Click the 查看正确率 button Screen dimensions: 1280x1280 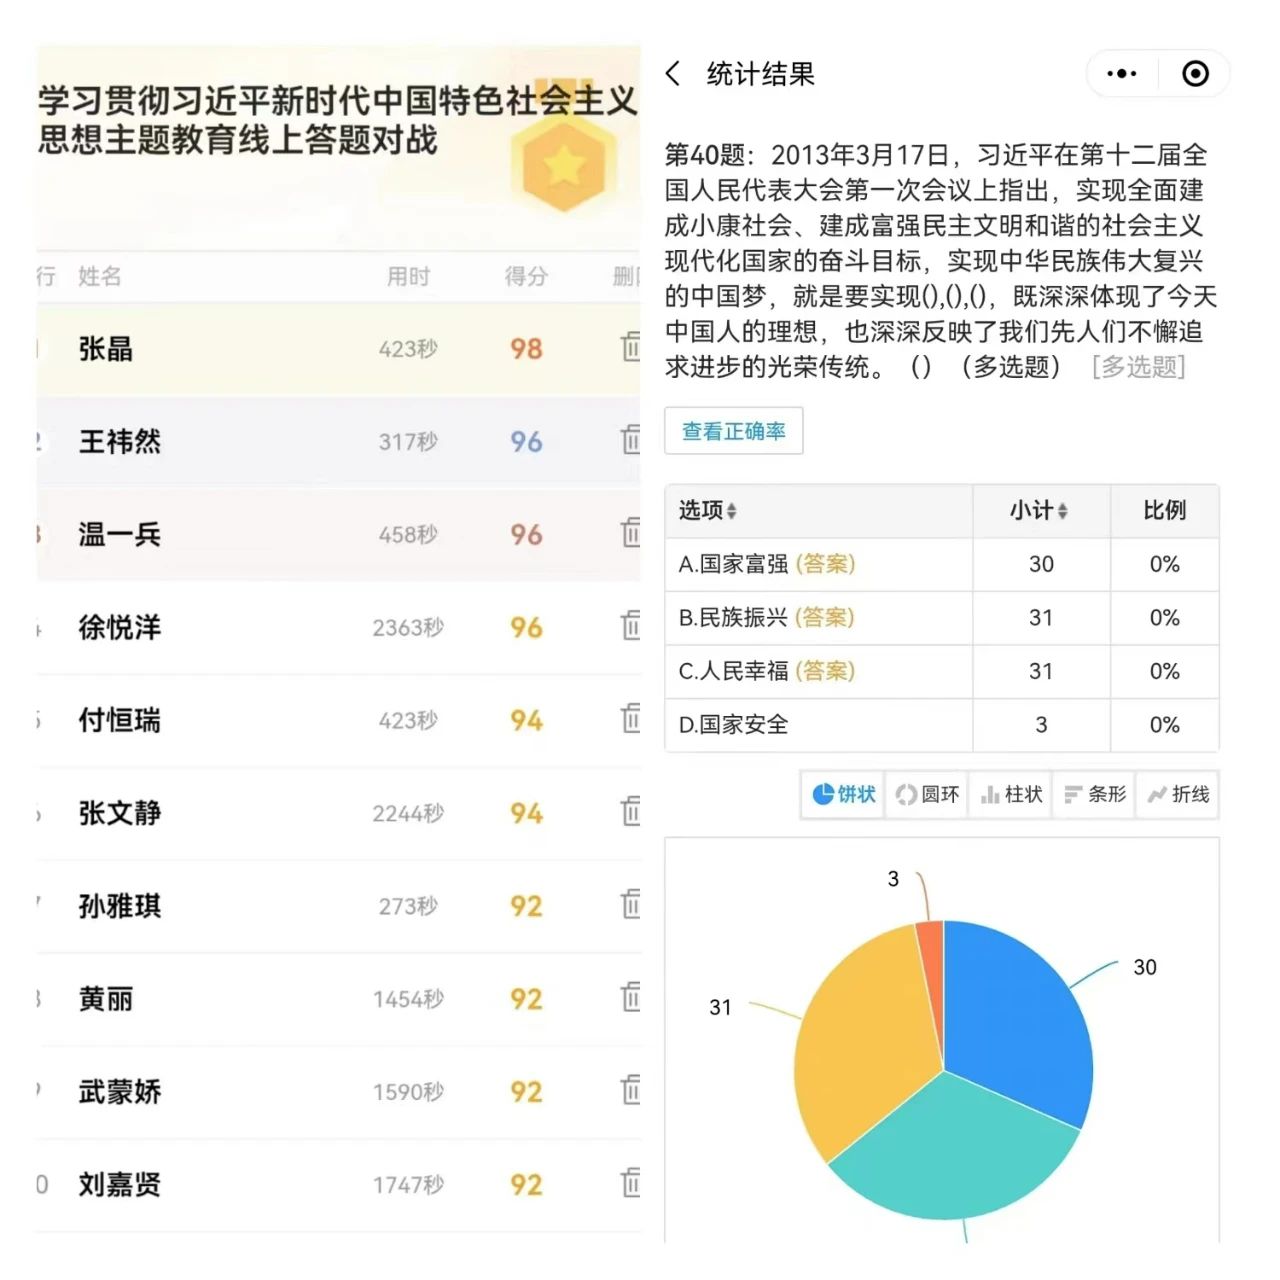click(x=733, y=431)
